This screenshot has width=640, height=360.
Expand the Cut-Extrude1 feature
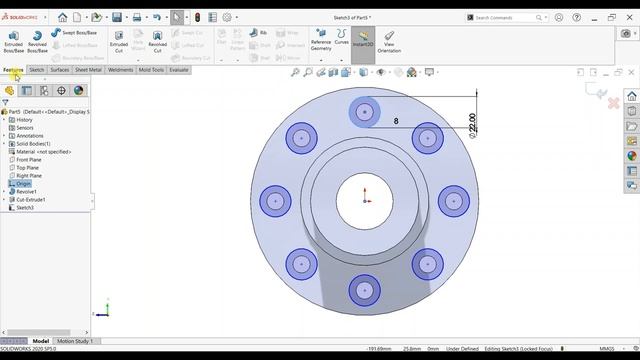tap(4, 200)
